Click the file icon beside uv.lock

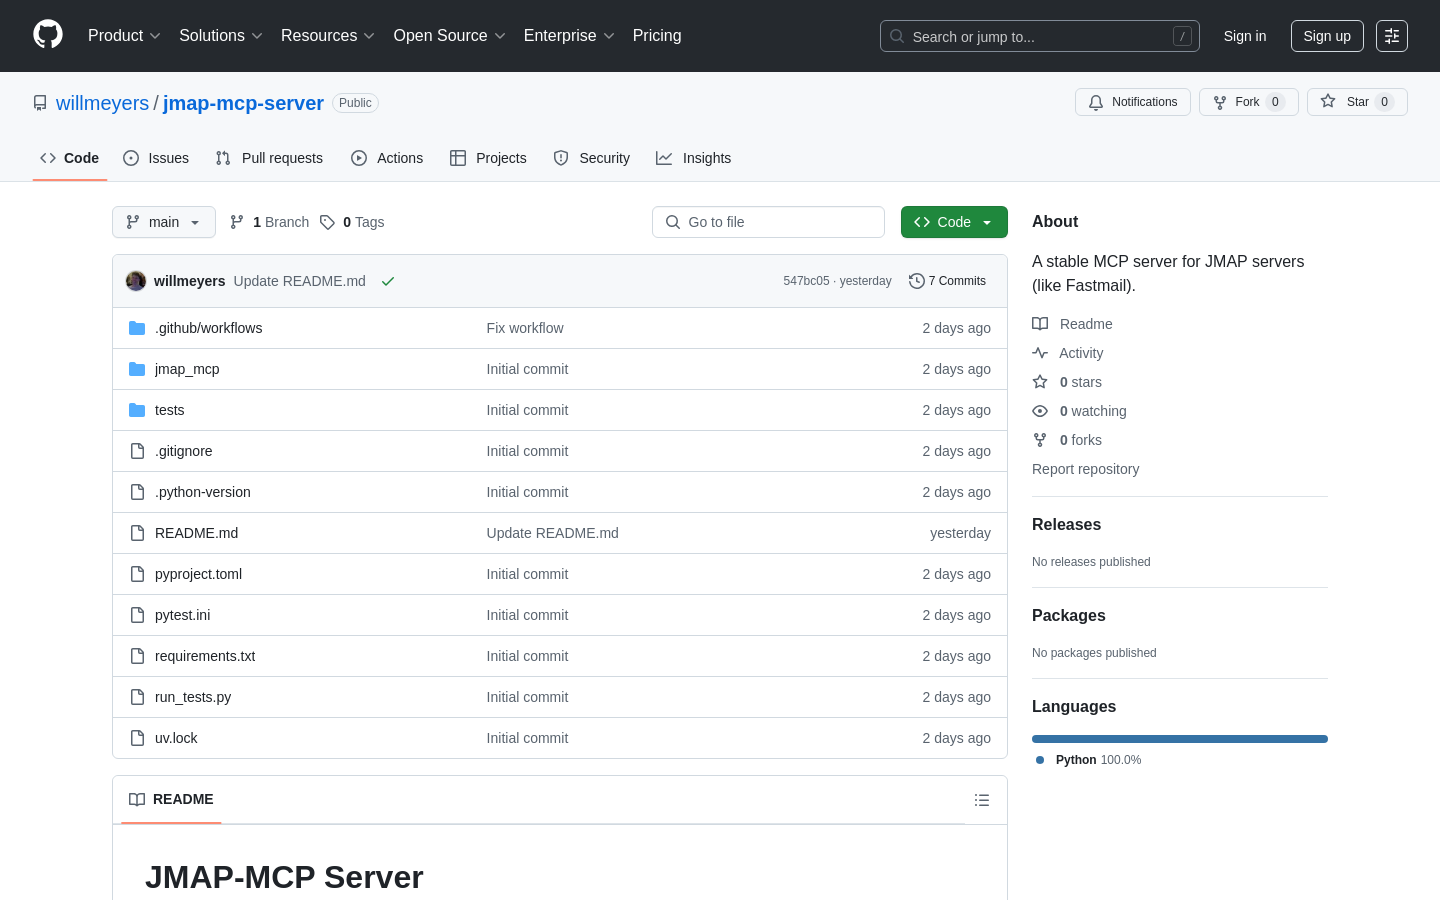pos(137,738)
